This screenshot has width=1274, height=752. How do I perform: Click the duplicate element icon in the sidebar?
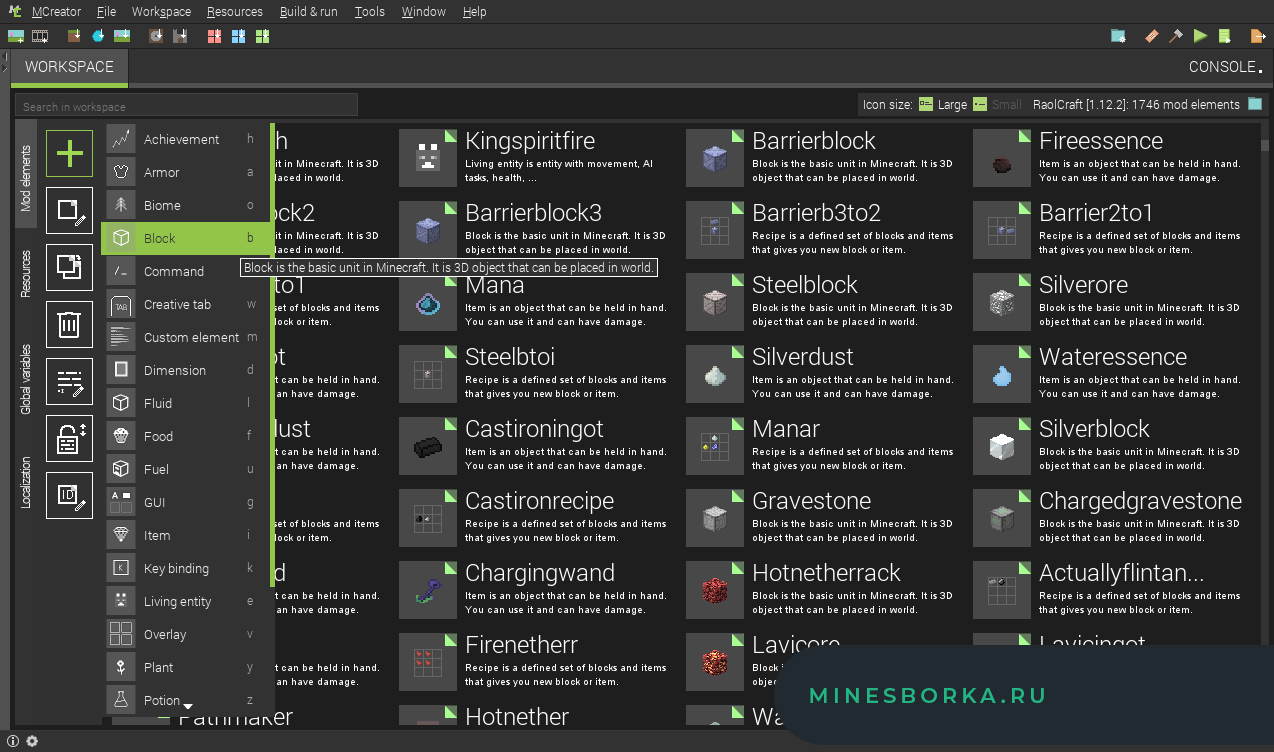pos(69,267)
